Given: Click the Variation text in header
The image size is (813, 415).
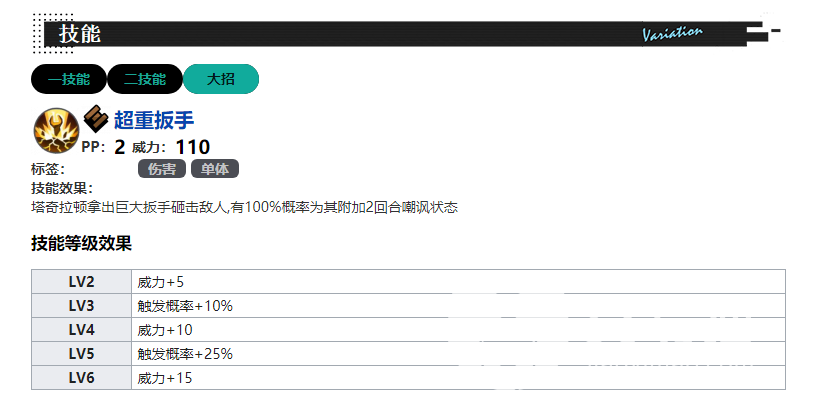Looking at the screenshot, I should [672, 33].
